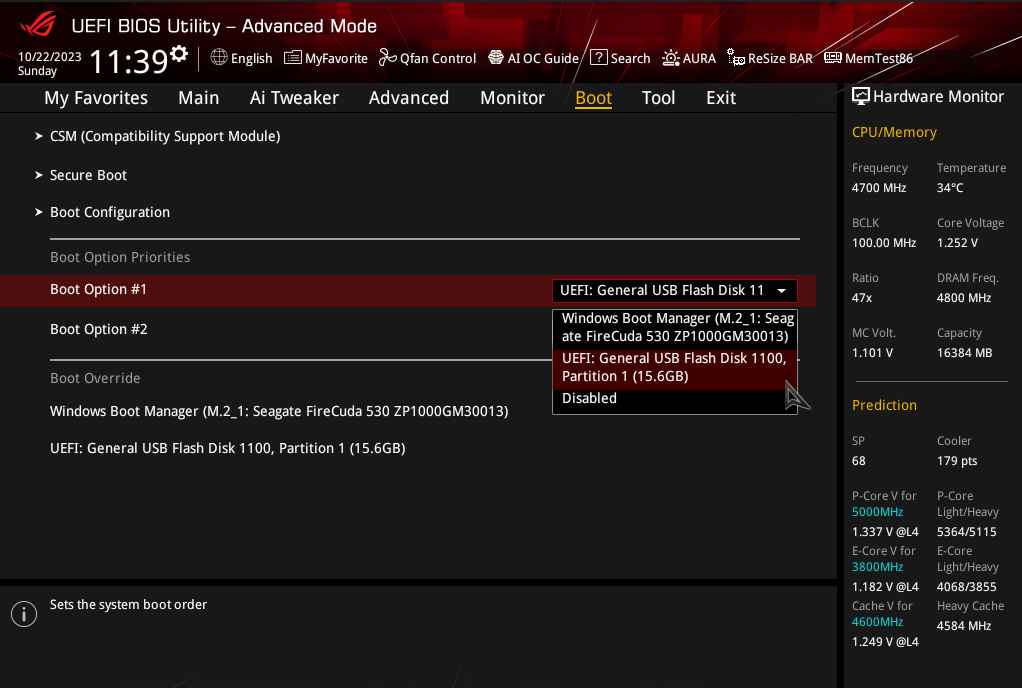Choose Disabled in the boot option list
1022x688 pixels.
pos(590,398)
